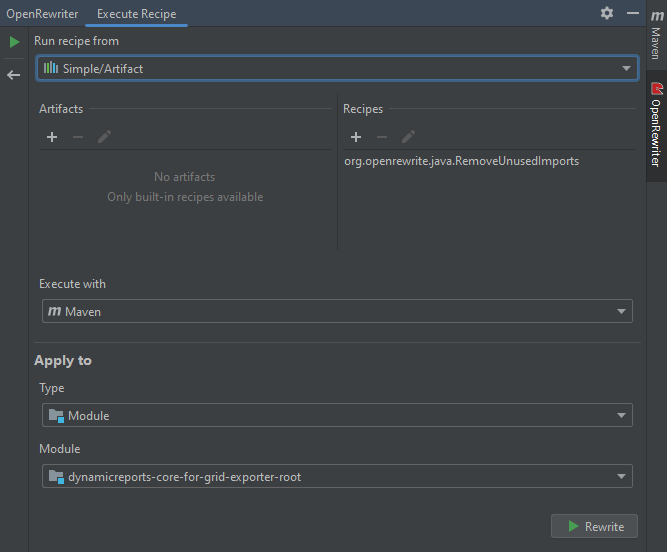Viewport: 667px width, 552px height.
Task: Open the dynamicreports-core-for-grid-exporter-root module dropdown
Action: [x=337, y=476]
